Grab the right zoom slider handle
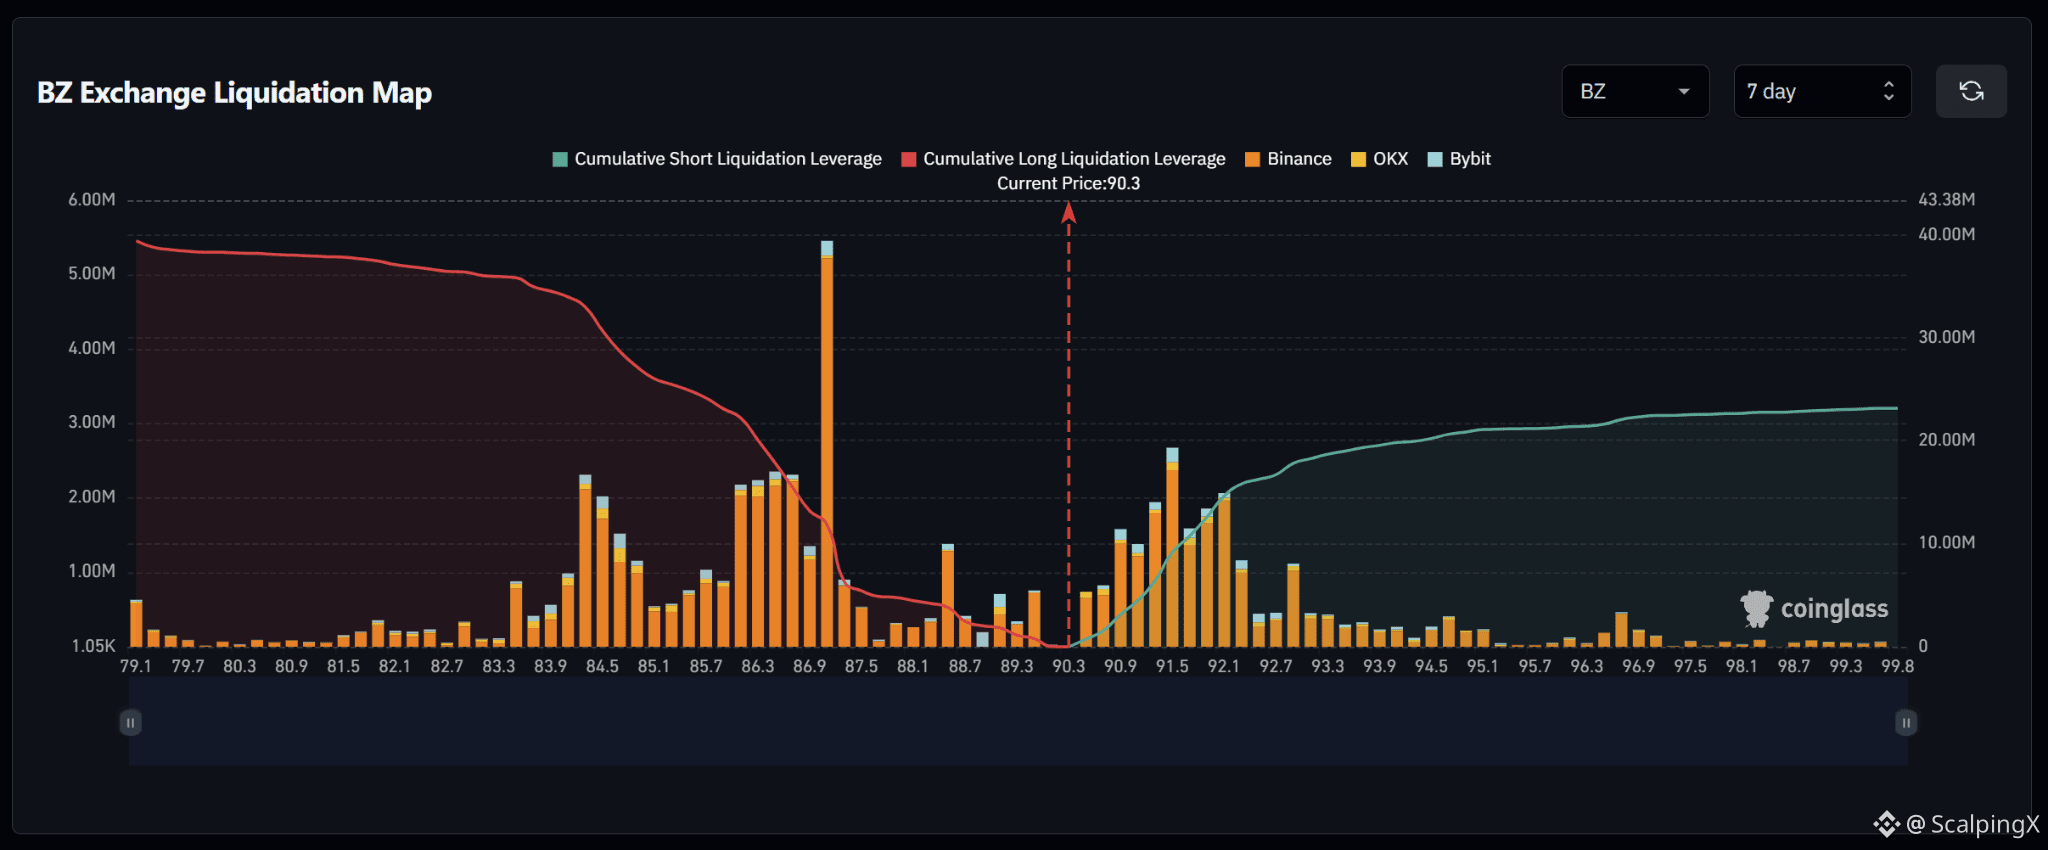Screen dimensions: 2048x850 [1906, 722]
